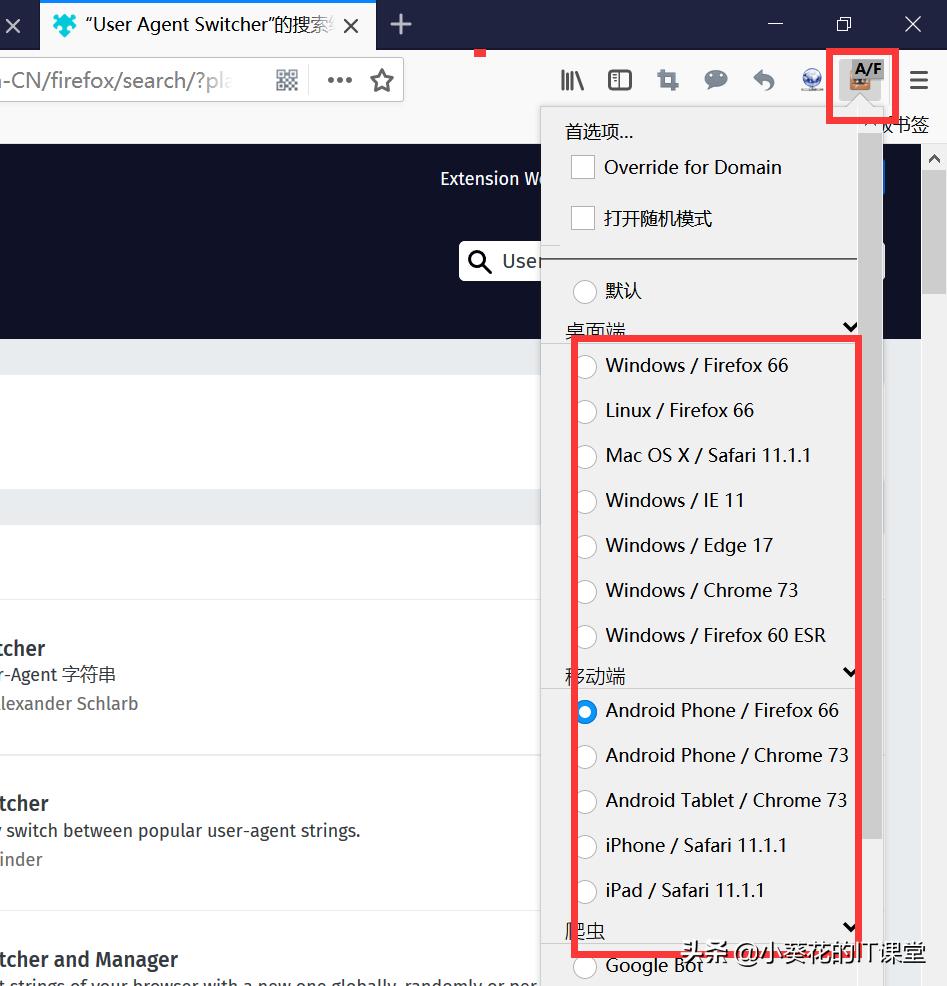Choose Windows / IE 11 user agent
This screenshot has width=947, height=986.
pyautogui.click(x=587, y=501)
